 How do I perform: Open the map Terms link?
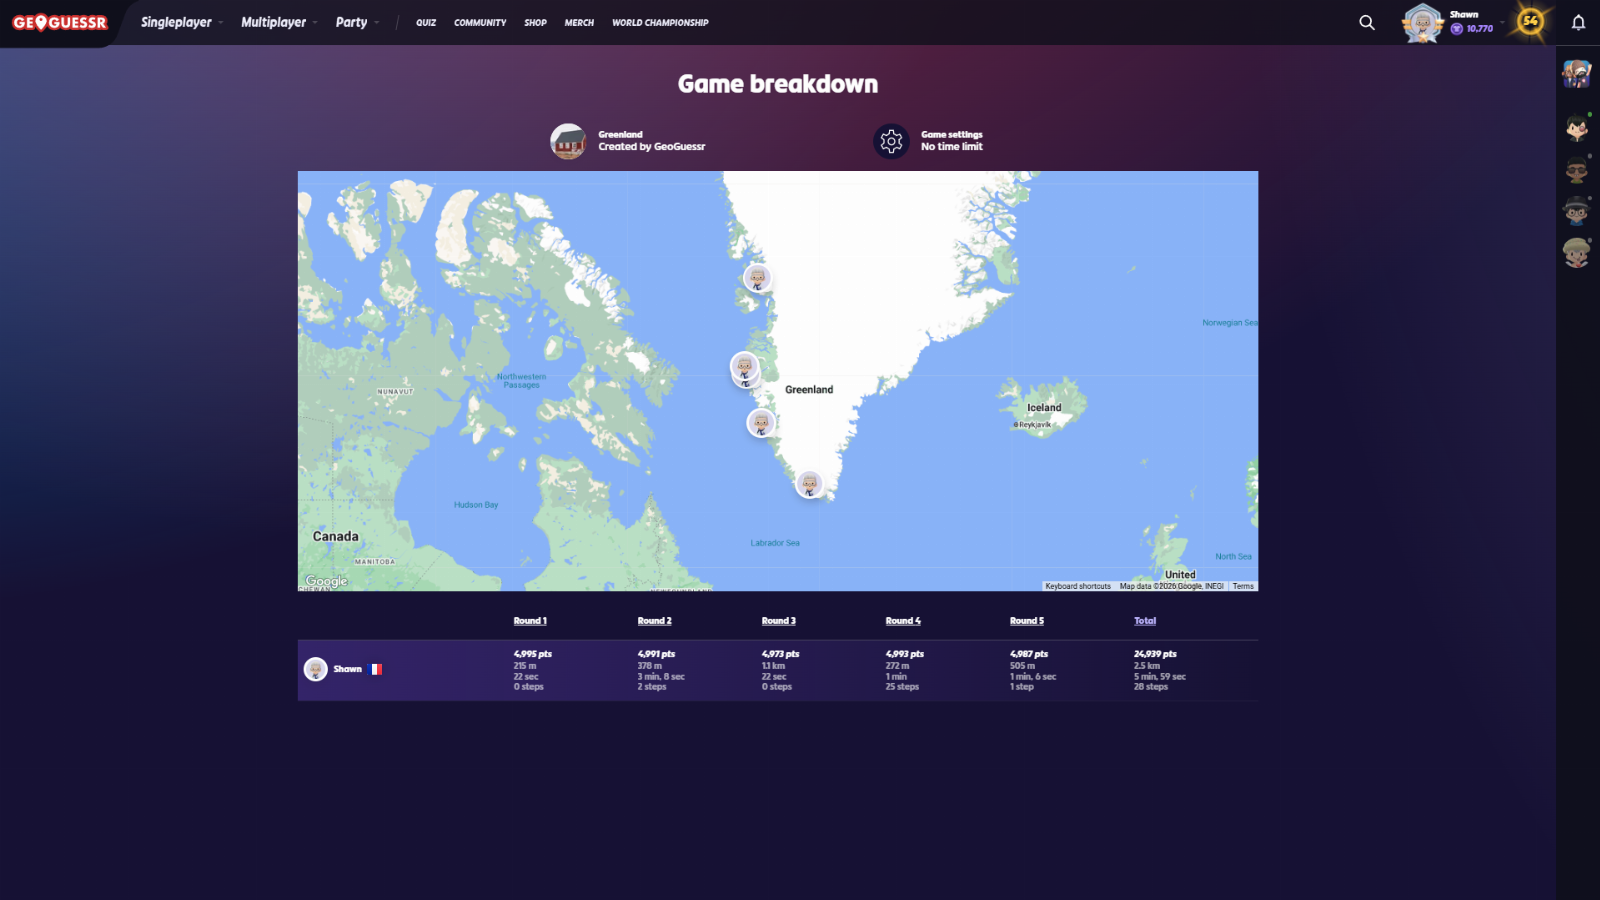point(1243,586)
